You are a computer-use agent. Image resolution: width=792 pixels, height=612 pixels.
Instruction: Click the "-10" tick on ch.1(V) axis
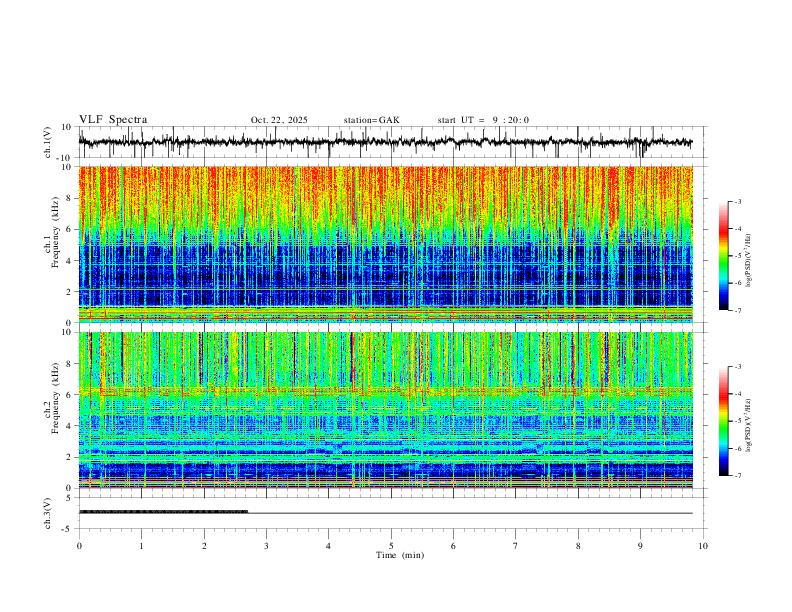click(x=65, y=158)
